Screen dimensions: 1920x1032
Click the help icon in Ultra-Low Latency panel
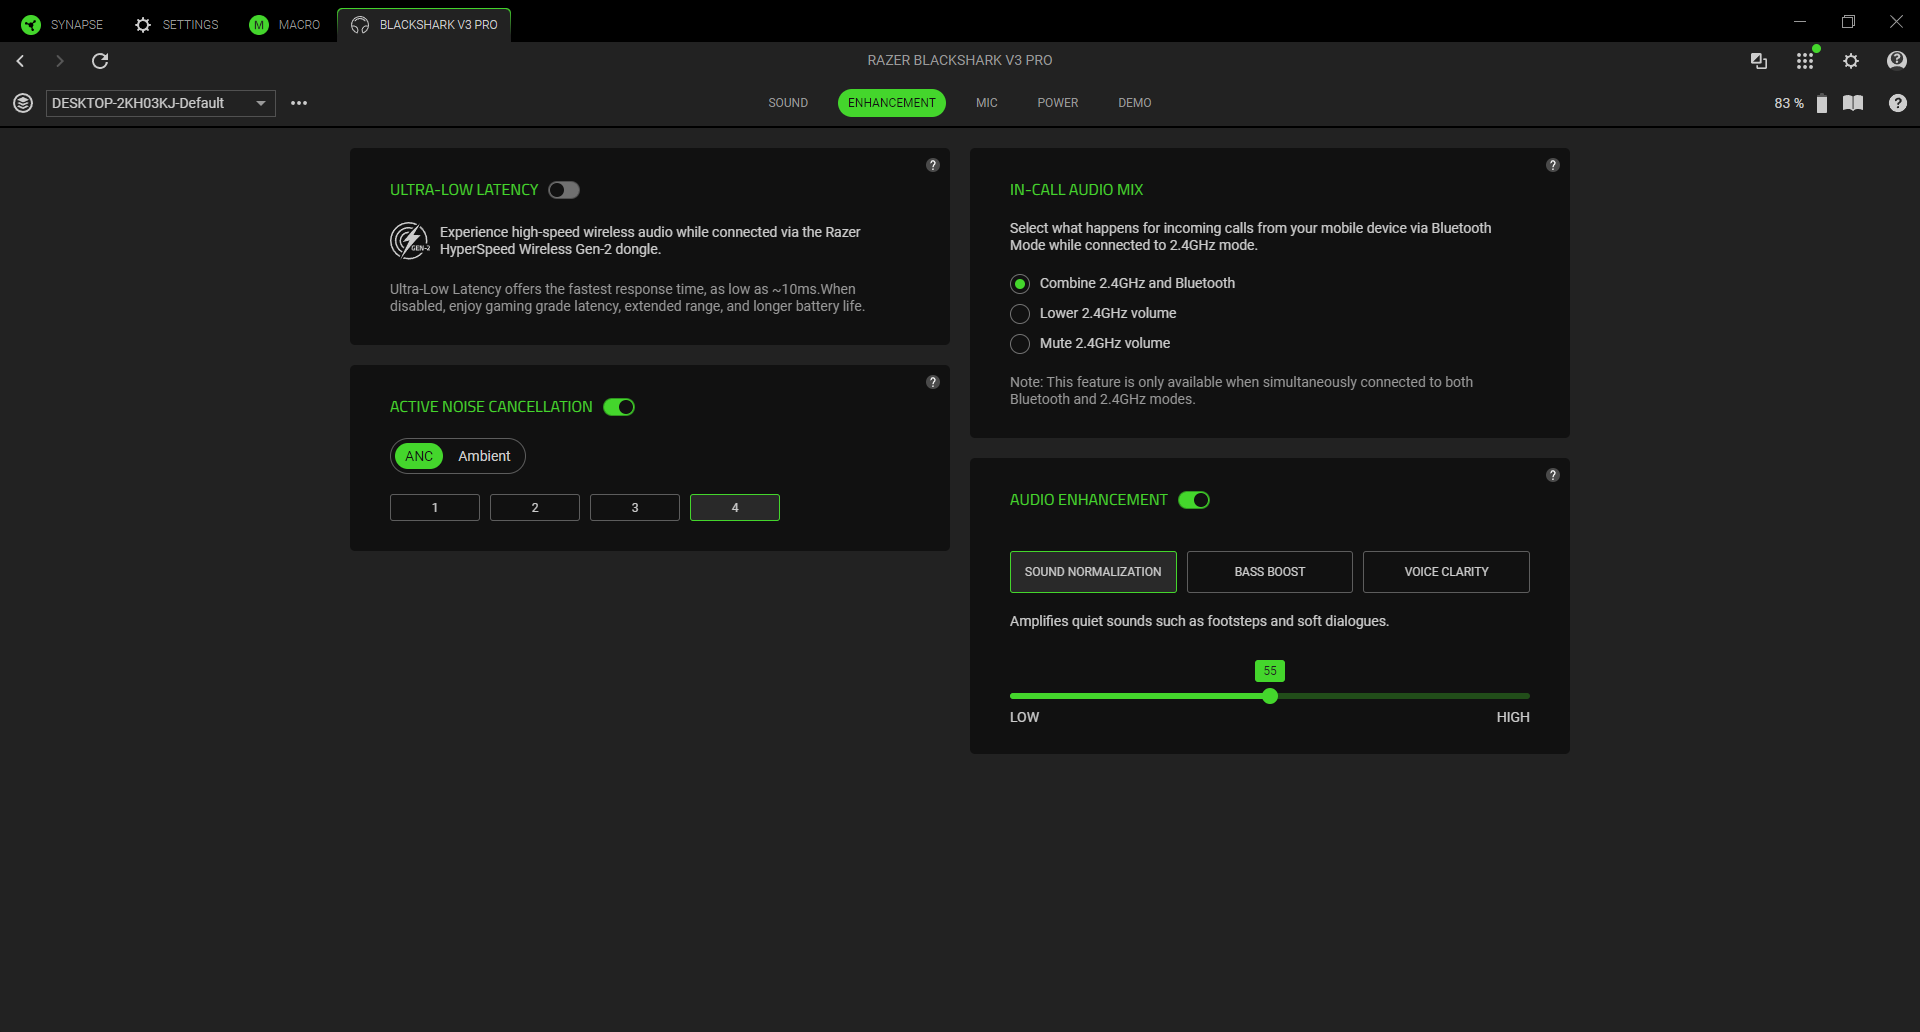pyautogui.click(x=932, y=165)
